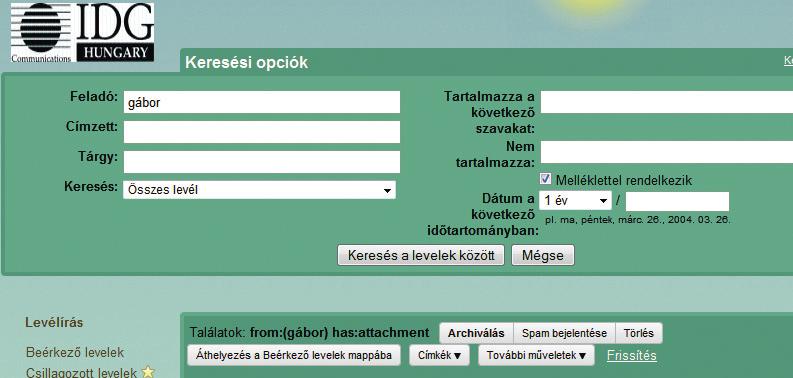The width and height of the screenshot is (793, 378).
Task: Click the Tárgy input field
Action: pos(261,162)
